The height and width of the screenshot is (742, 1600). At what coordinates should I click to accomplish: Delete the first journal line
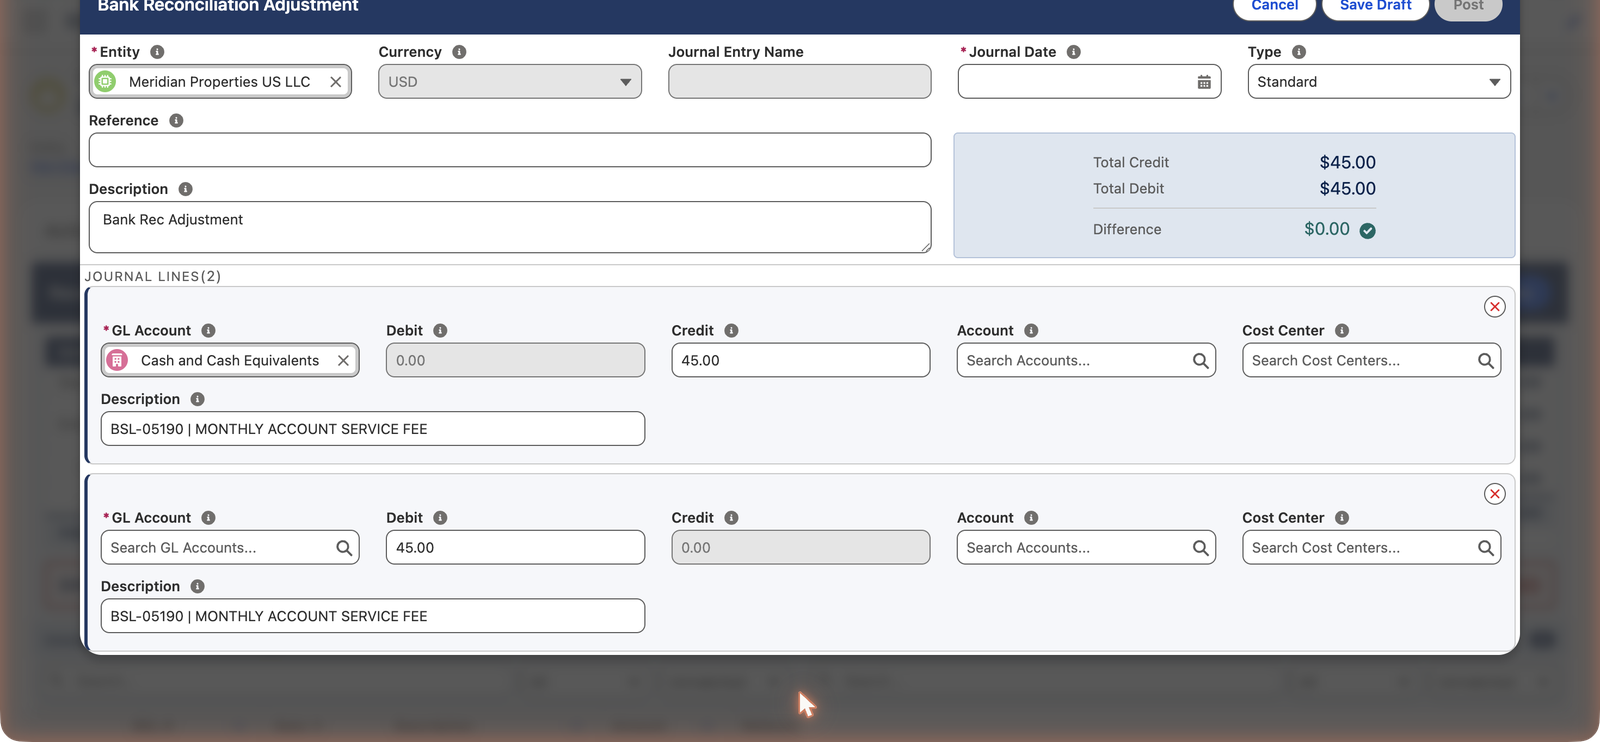(x=1494, y=307)
